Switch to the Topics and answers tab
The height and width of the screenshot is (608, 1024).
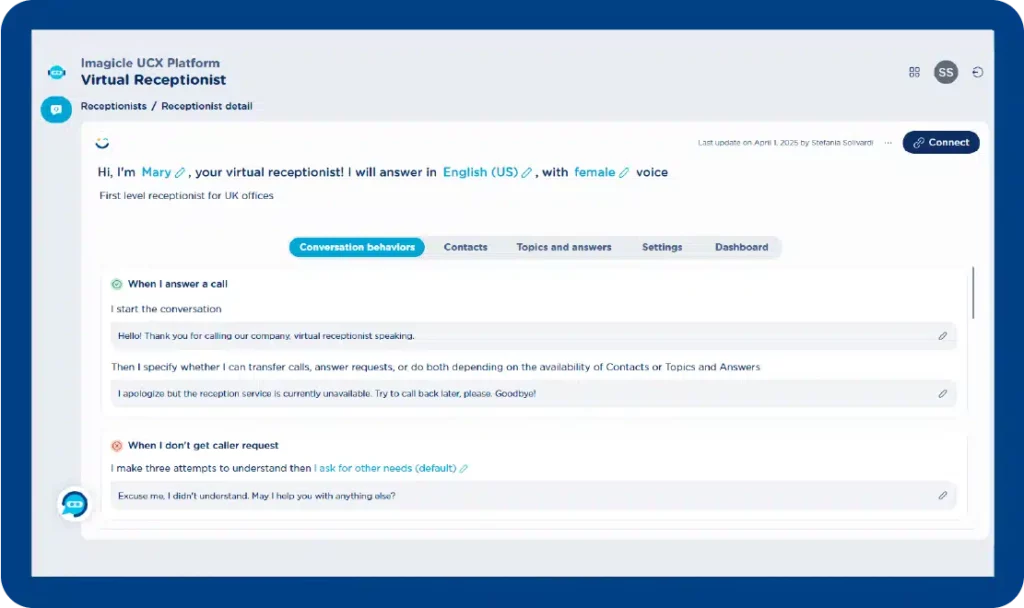click(564, 246)
